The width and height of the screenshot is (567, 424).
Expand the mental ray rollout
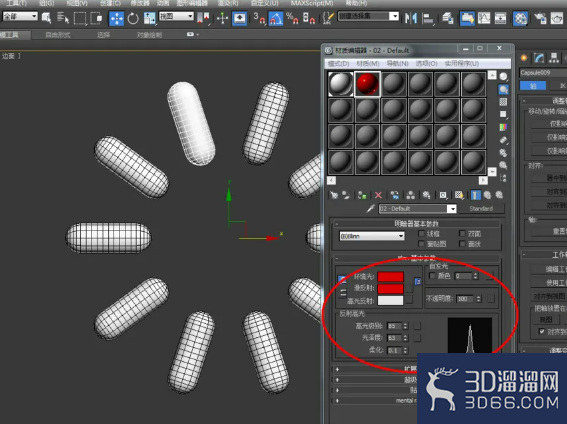pos(375,401)
